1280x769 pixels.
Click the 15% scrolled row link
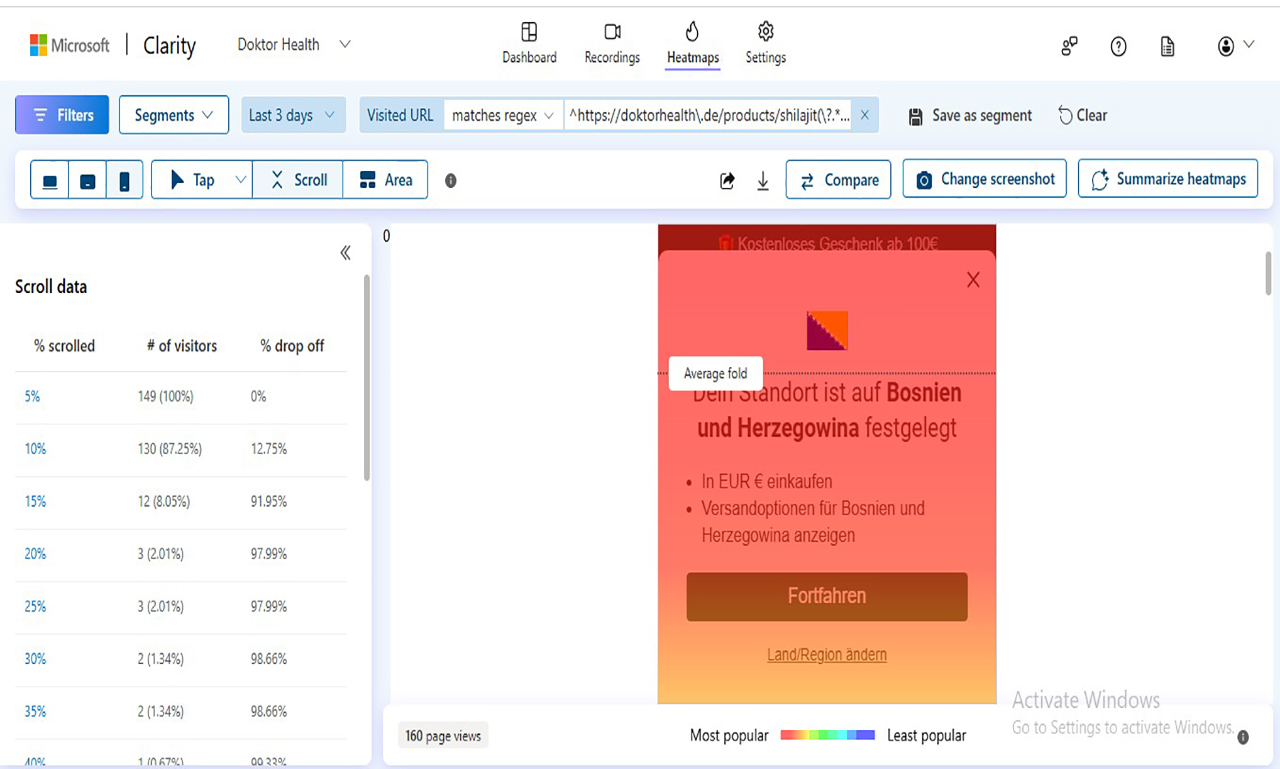pyautogui.click(x=35, y=501)
